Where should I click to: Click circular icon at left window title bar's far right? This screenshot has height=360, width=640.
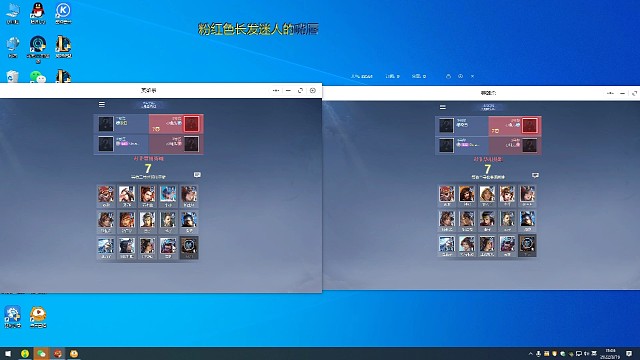[313, 91]
